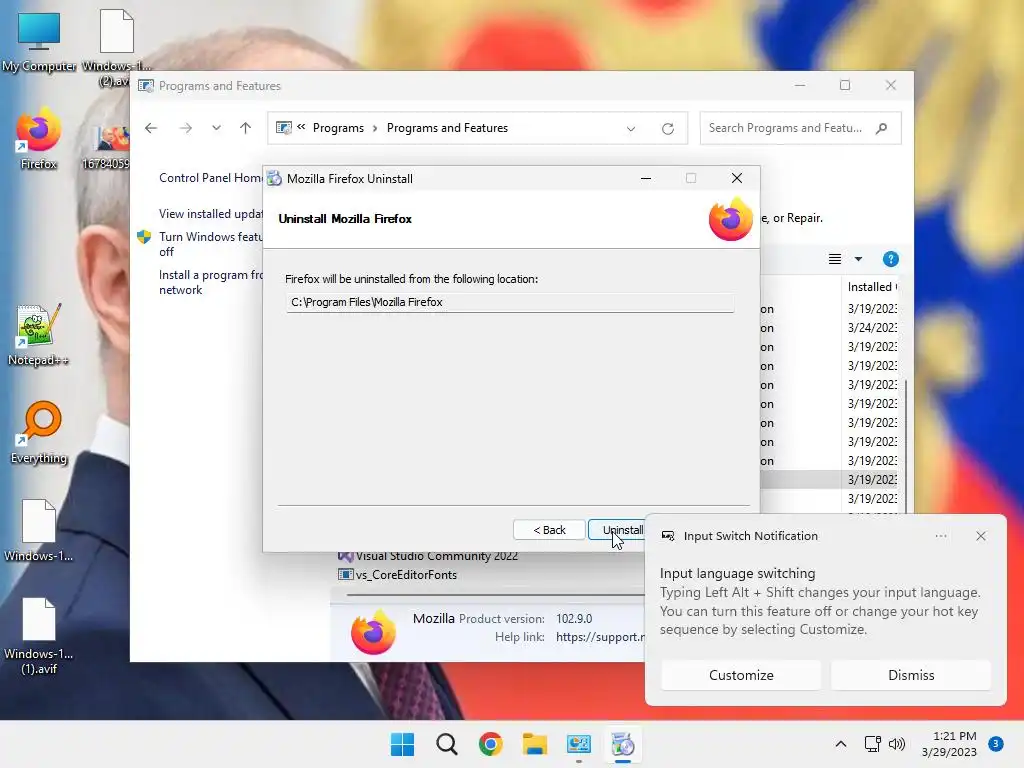Click the search magnifier in Programs and Features
This screenshot has height=768, width=1024.
coord(882,128)
